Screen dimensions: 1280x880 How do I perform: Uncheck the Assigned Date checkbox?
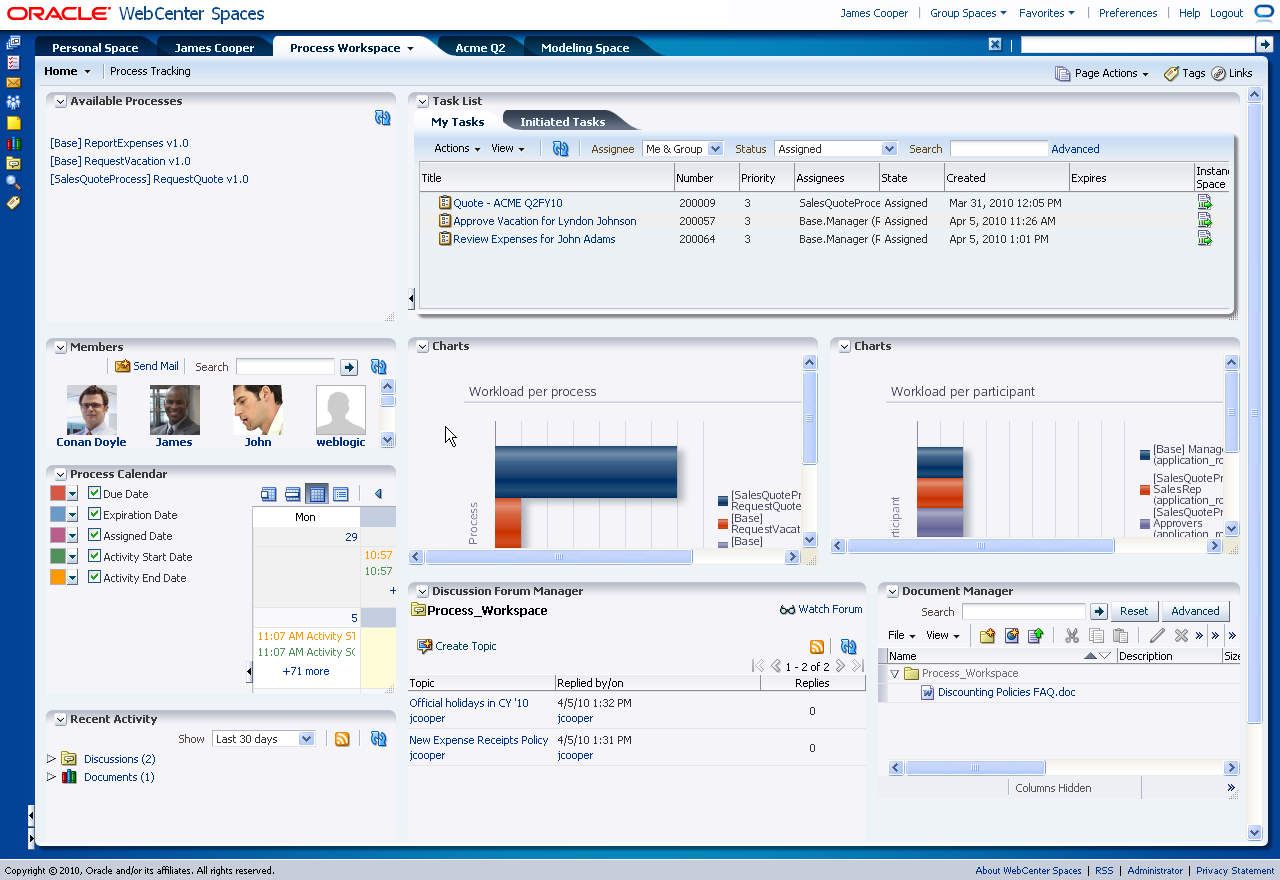coord(94,535)
